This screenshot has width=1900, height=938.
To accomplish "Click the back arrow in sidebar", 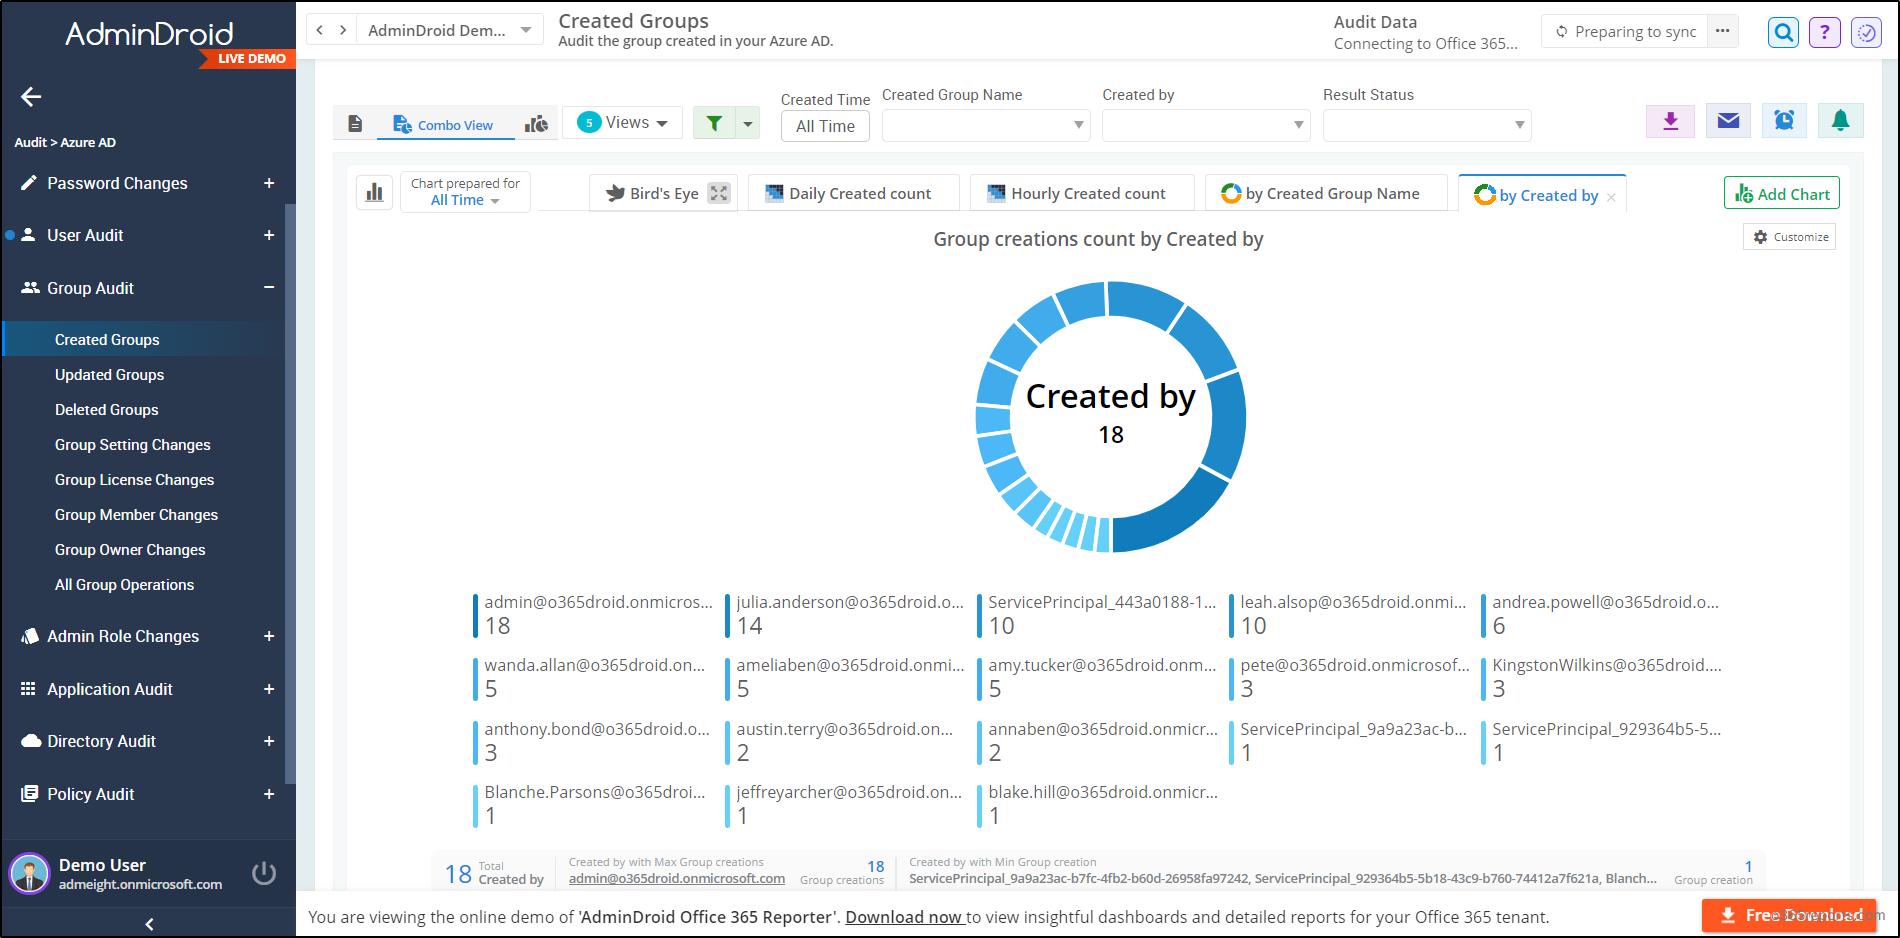I will tap(31, 97).
